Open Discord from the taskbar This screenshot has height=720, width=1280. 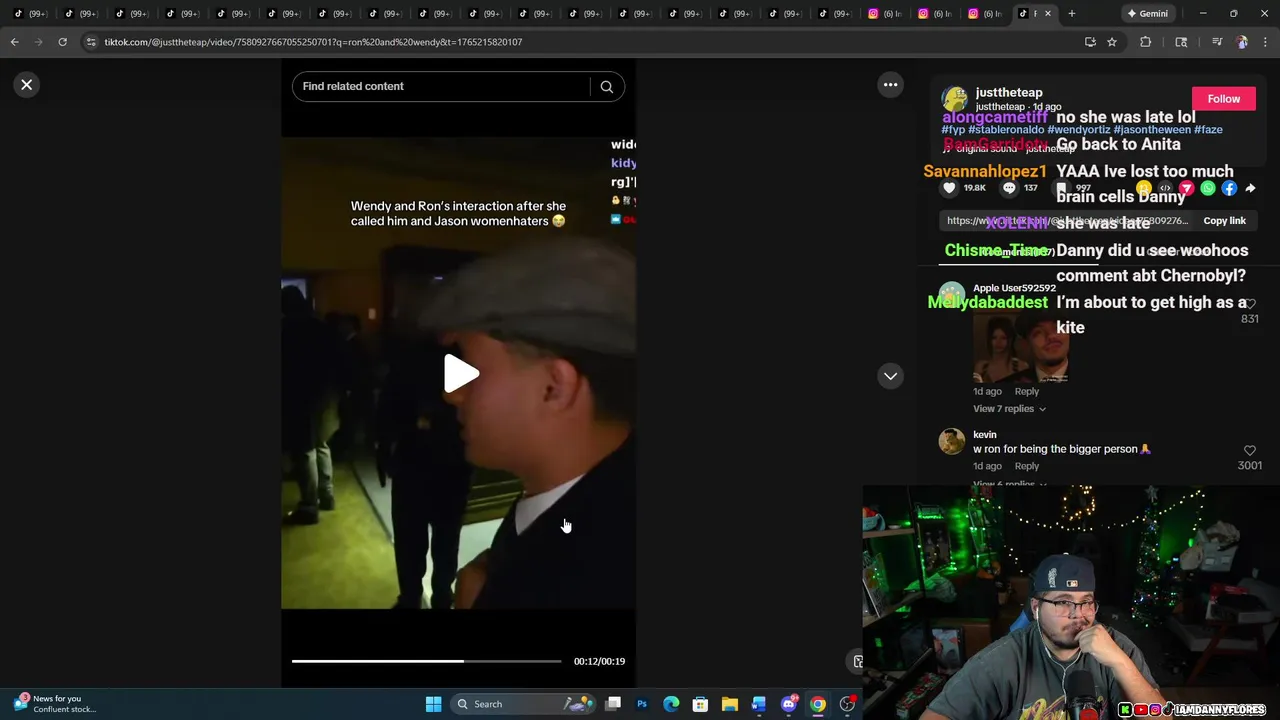click(x=788, y=704)
